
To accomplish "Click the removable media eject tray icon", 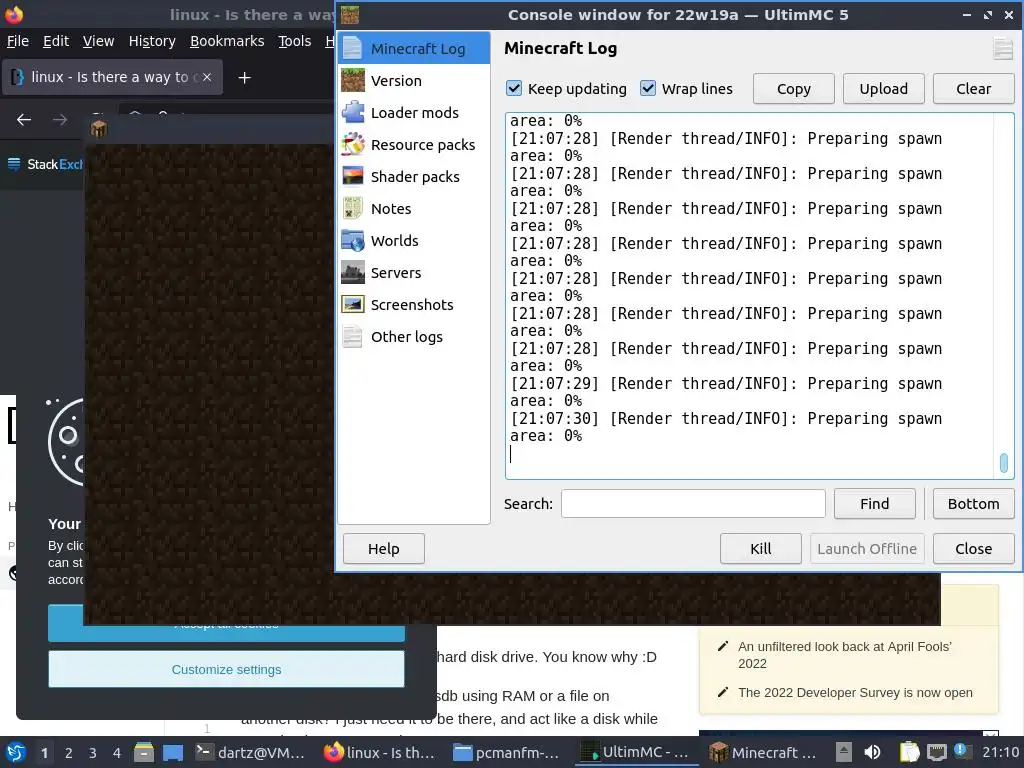I will [x=844, y=752].
